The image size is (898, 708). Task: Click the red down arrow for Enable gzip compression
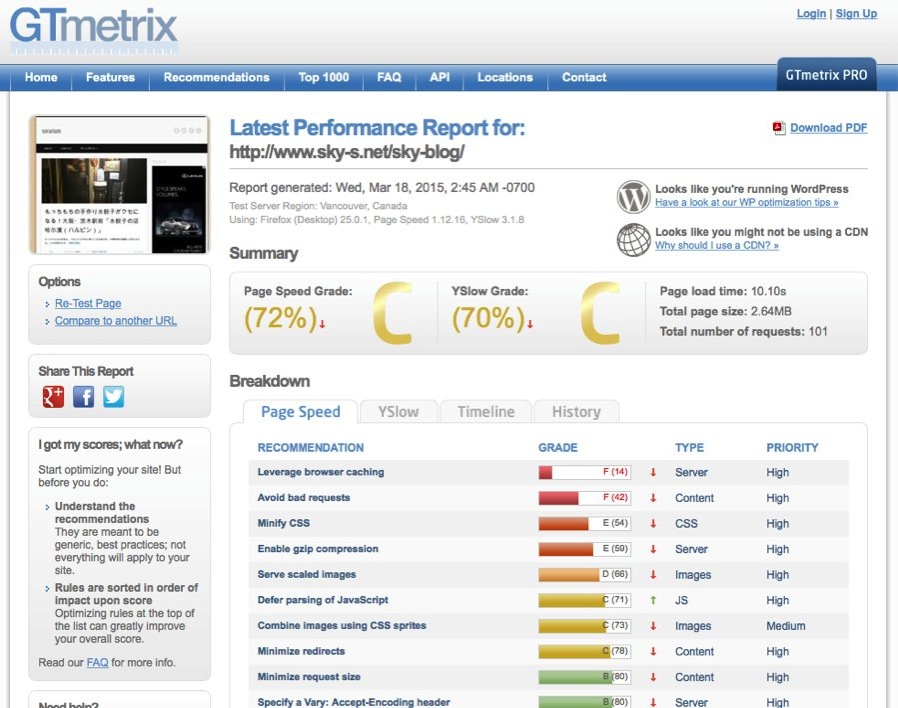point(653,549)
